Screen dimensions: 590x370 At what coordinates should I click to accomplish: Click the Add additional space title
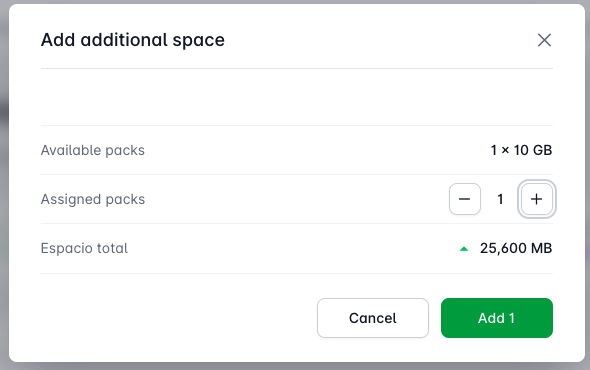[132, 40]
